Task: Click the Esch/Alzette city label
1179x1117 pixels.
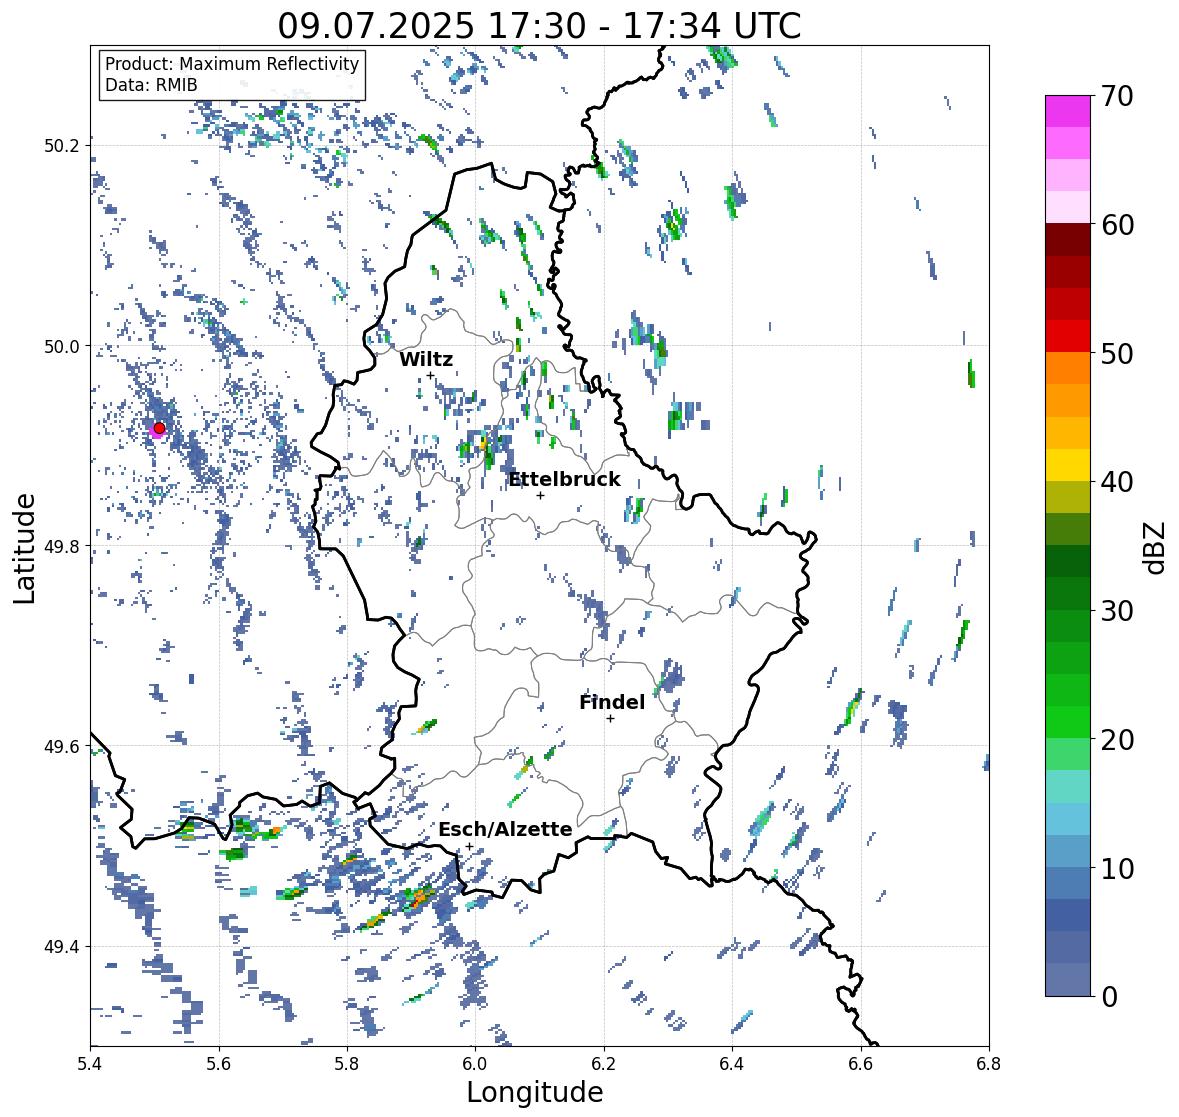Action: [x=505, y=829]
